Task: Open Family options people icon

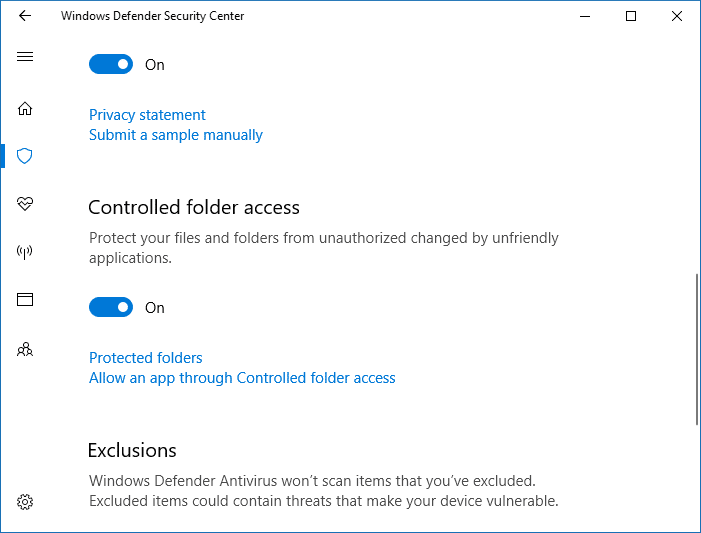Action: [x=25, y=349]
